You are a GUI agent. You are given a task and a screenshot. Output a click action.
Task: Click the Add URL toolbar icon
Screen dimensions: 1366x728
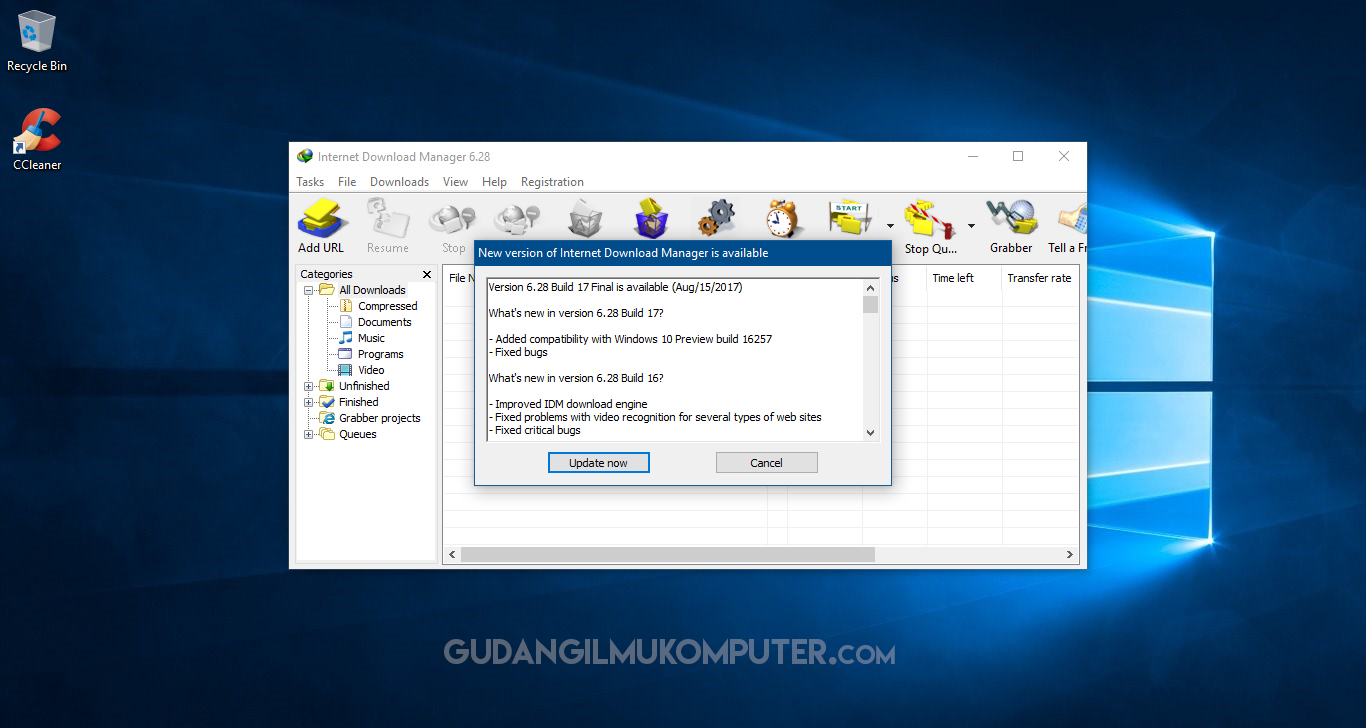click(x=321, y=219)
